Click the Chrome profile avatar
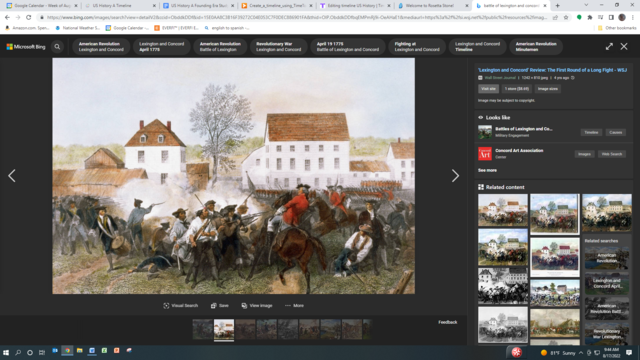 (622, 18)
